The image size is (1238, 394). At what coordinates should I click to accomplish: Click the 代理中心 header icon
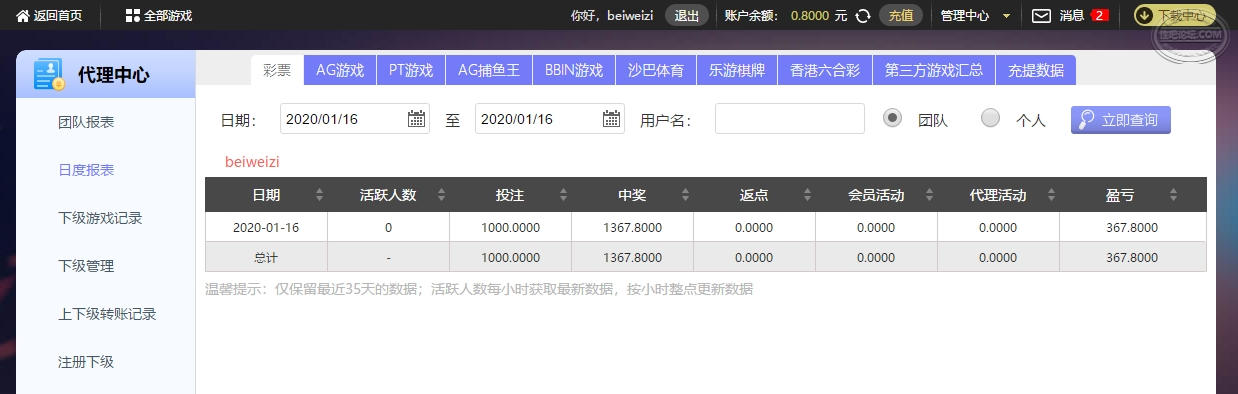[x=48, y=74]
